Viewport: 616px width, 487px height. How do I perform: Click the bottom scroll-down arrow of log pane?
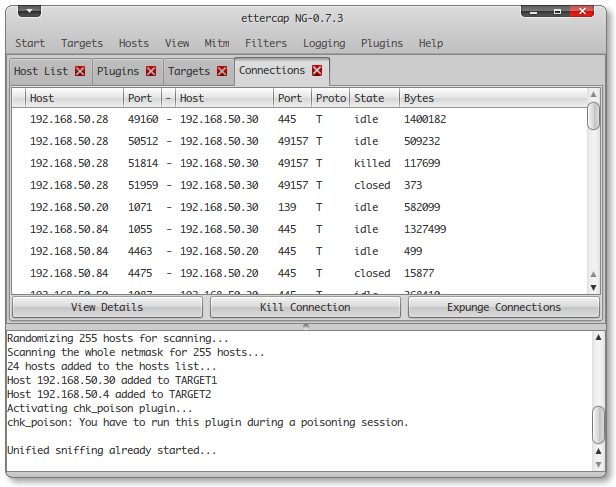(x=598, y=465)
